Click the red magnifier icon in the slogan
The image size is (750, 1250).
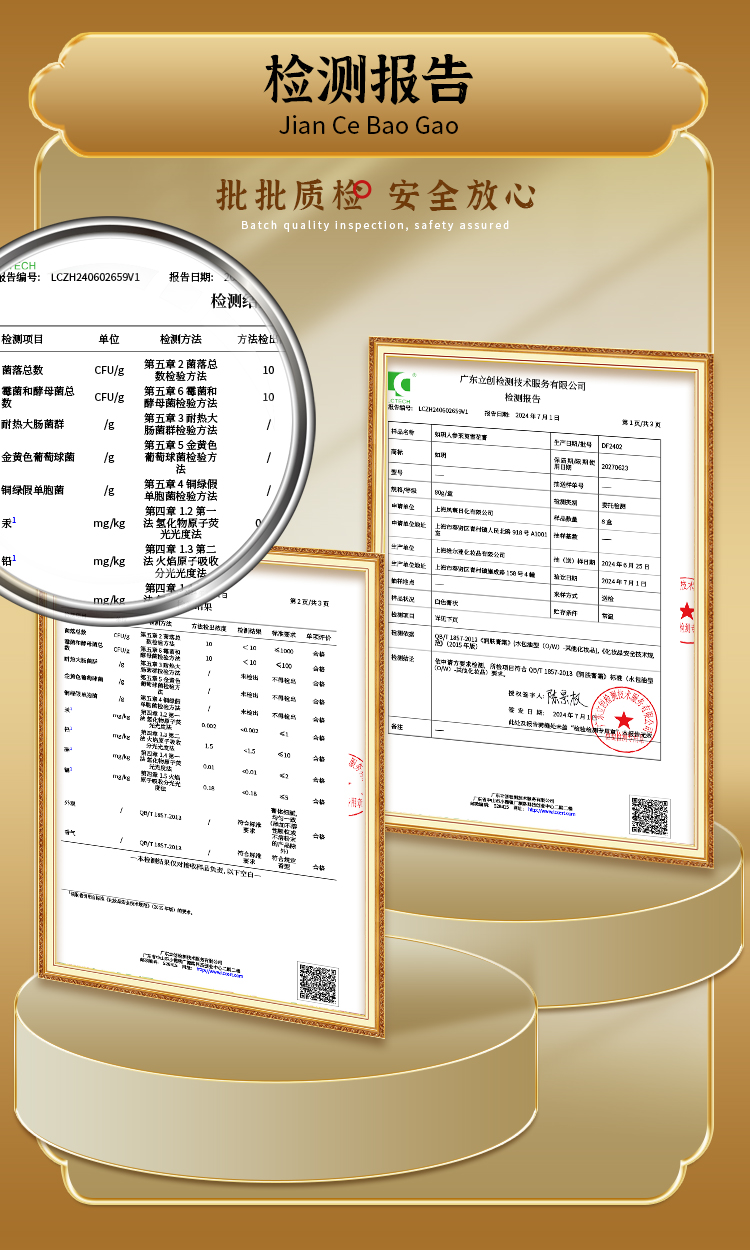[361, 189]
